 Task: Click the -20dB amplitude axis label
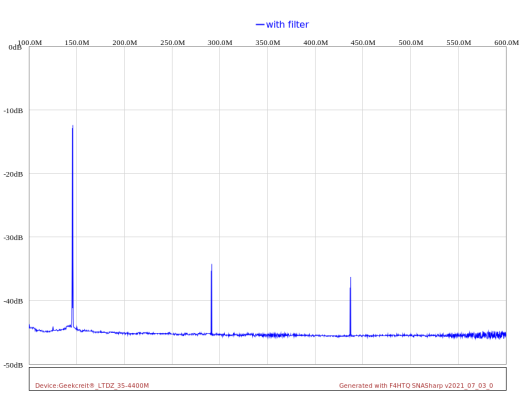[13, 174]
